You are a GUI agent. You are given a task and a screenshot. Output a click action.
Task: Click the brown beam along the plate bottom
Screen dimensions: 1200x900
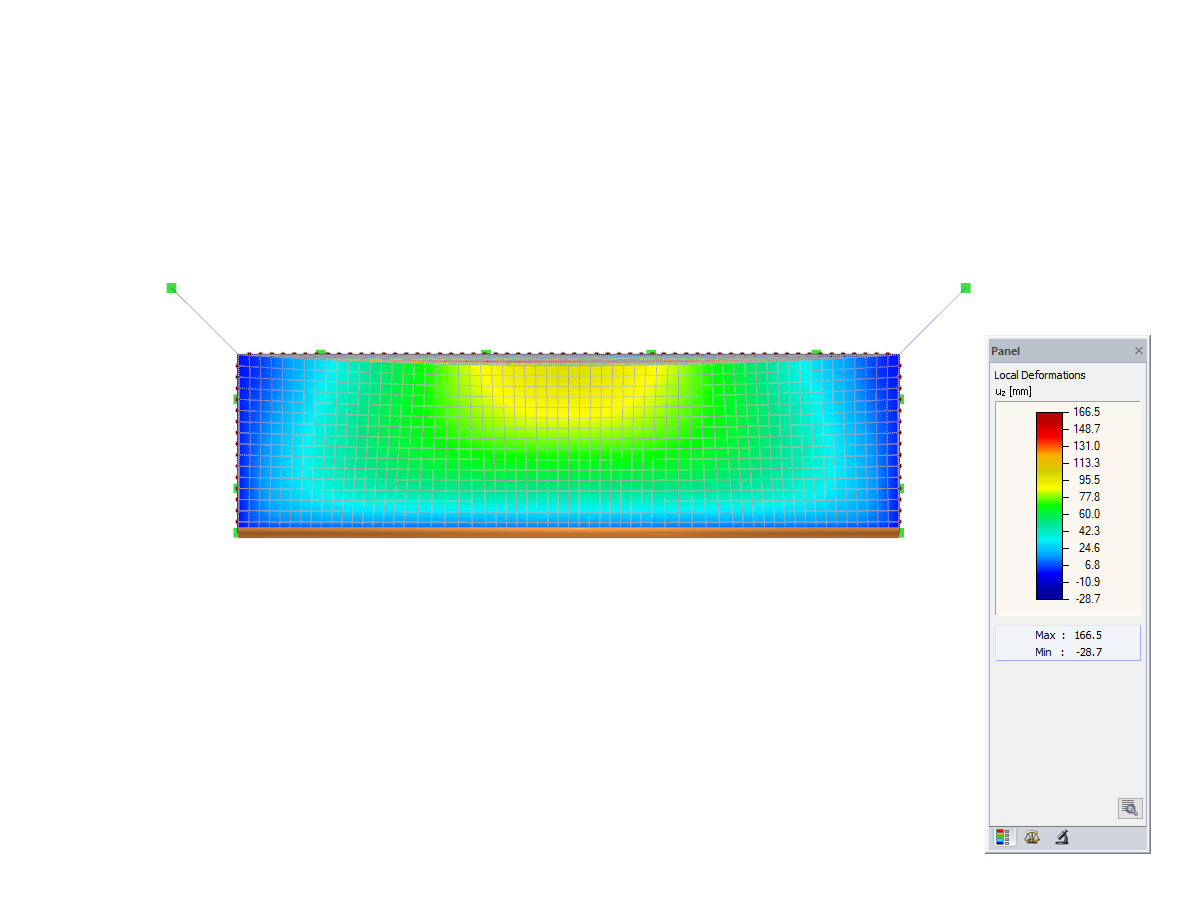point(568,534)
